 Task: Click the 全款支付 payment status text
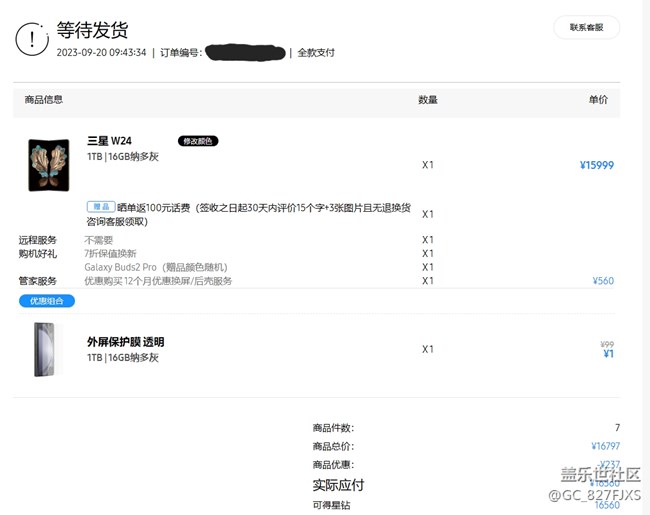click(316, 52)
